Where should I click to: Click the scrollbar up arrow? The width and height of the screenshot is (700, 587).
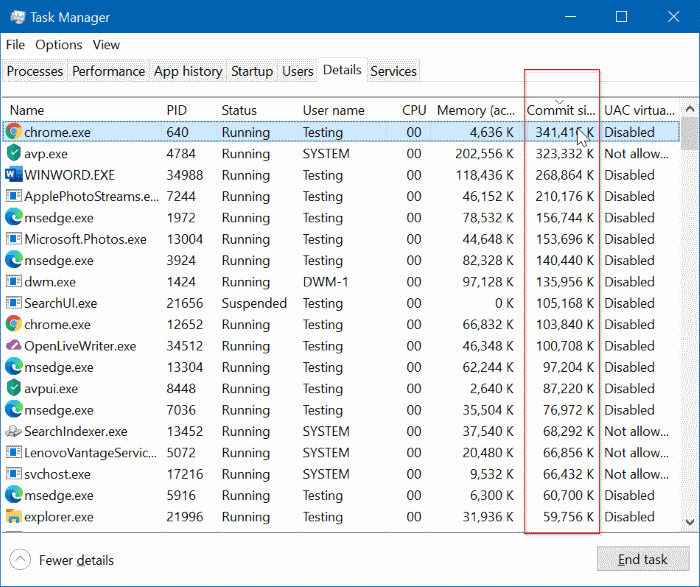click(x=690, y=108)
